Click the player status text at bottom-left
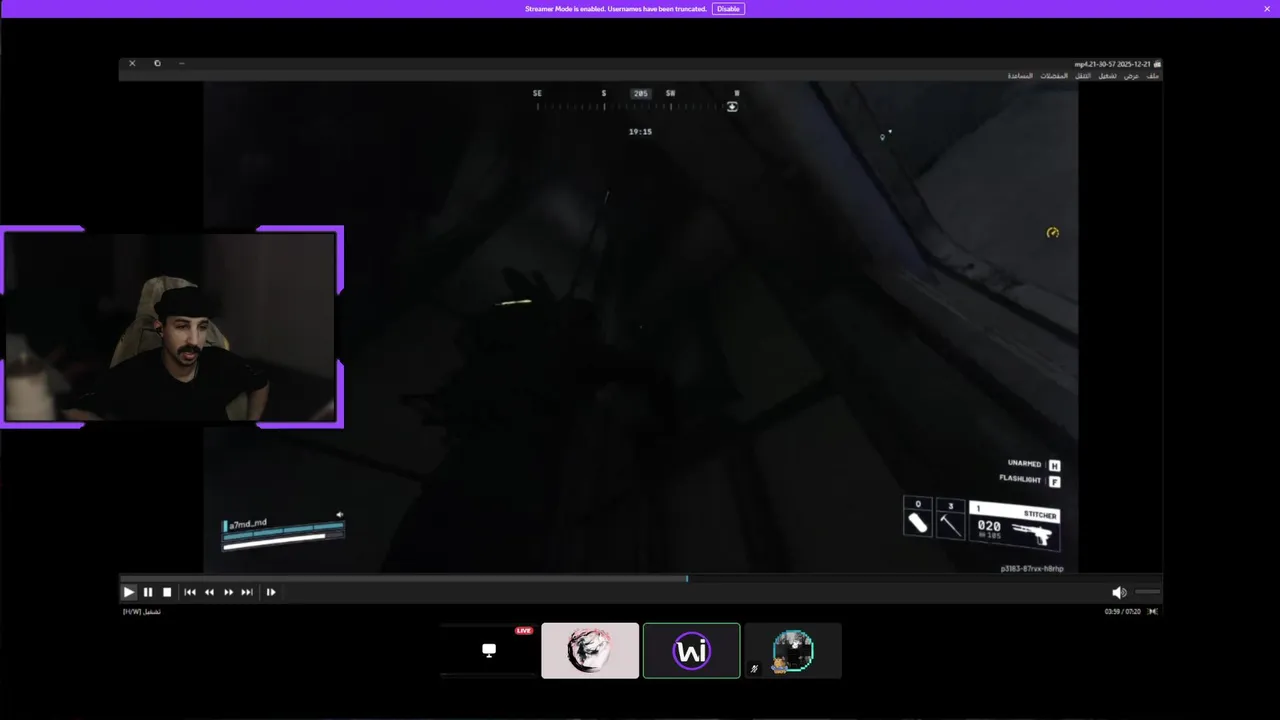The image size is (1280, 720). tap(141, 611)
